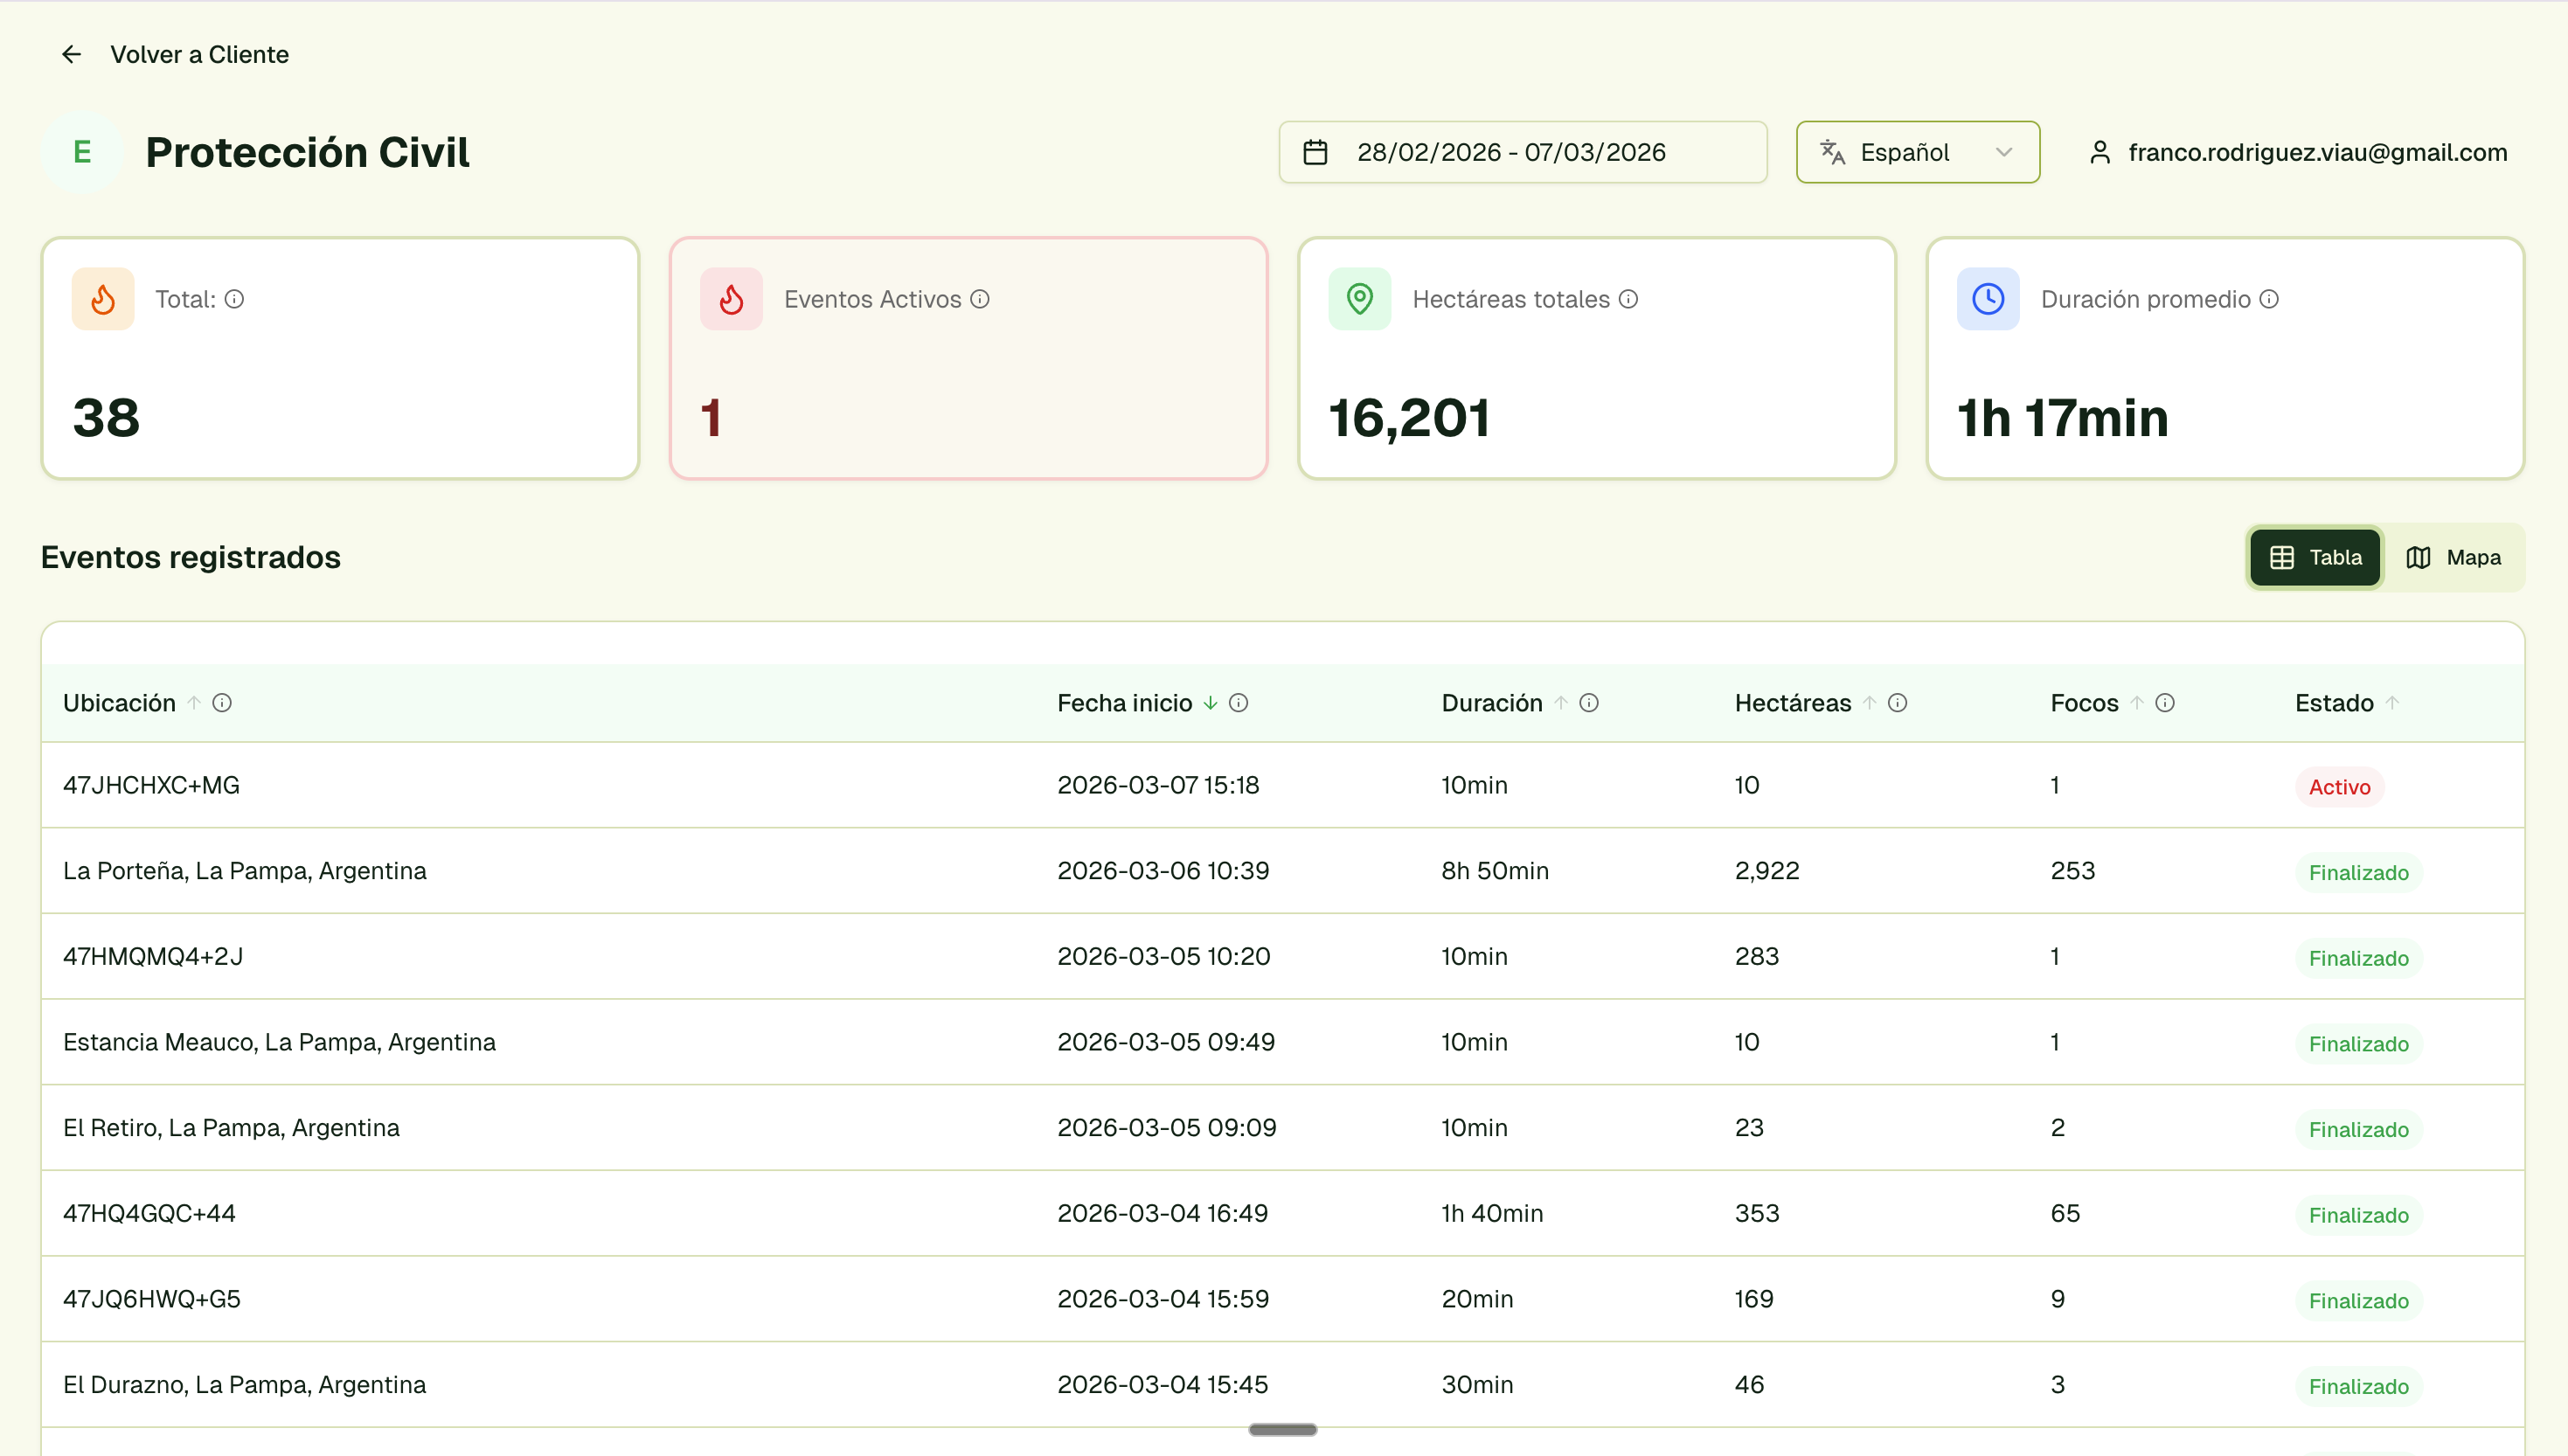Select the La Porteña, La Pampa row
This screenshot has width=2568, height=1456.
pyautogui.click(x=245, y=871)
